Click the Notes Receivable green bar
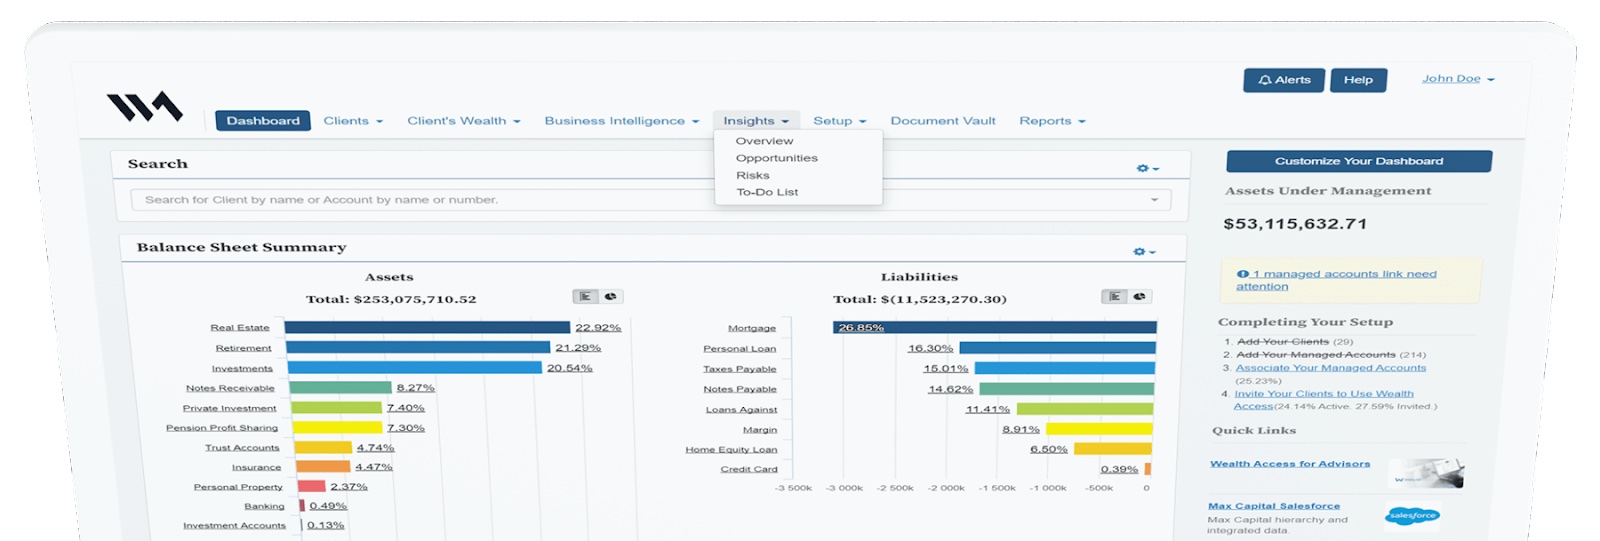Screen dimensions: 1600x541 [x=341, y=387]
